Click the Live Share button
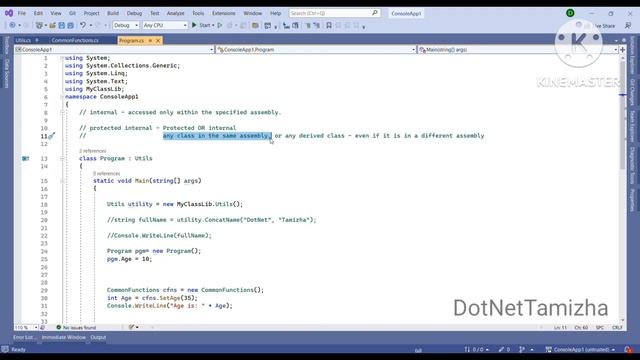 tap(604, 26)
